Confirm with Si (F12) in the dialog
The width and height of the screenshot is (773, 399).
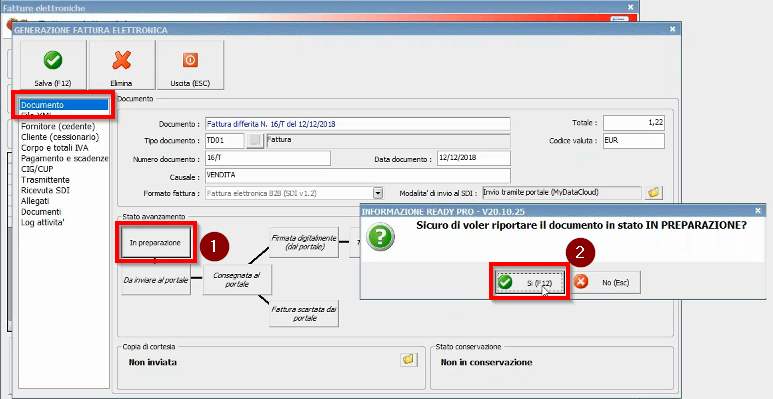(x=529, y=283)
